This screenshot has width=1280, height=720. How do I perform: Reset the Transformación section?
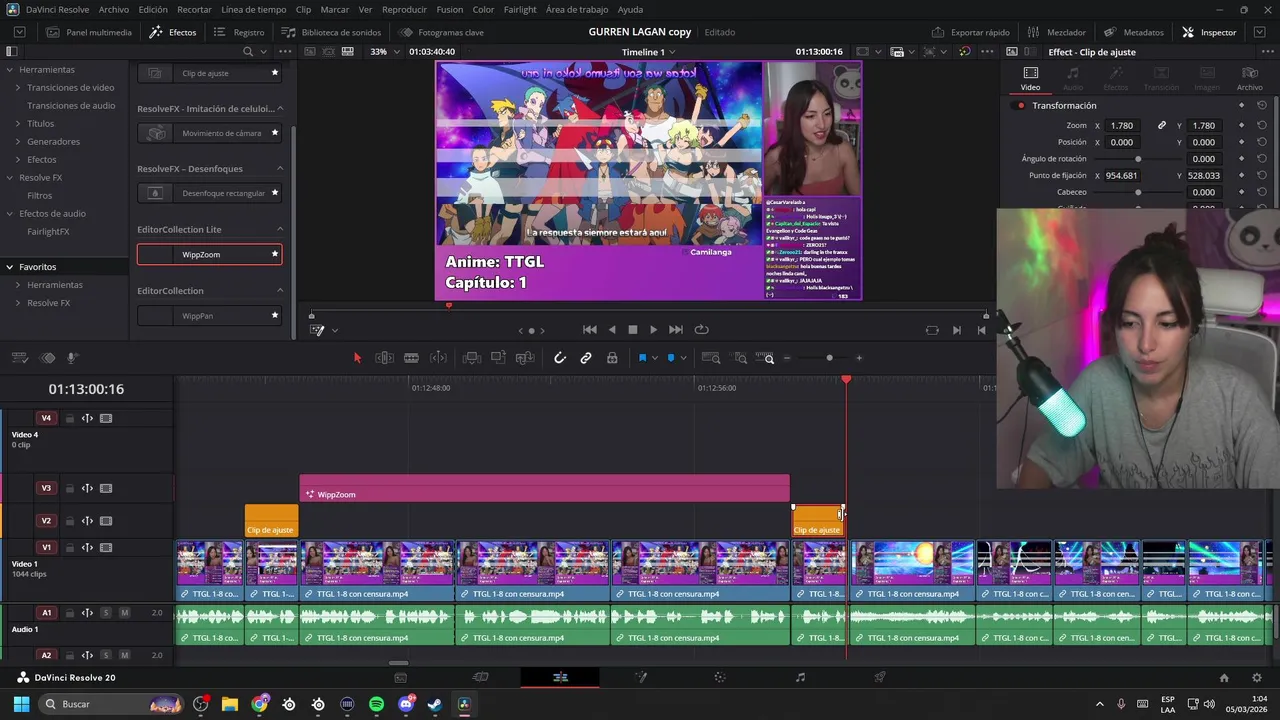click(1262, 105)
